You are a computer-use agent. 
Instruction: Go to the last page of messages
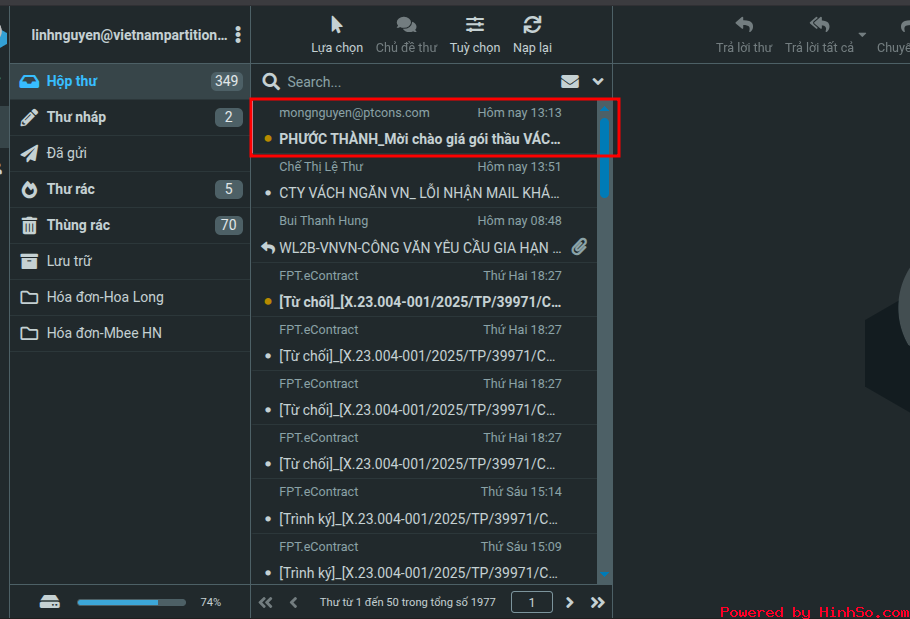pyautogui.click(x=598, y=602)
